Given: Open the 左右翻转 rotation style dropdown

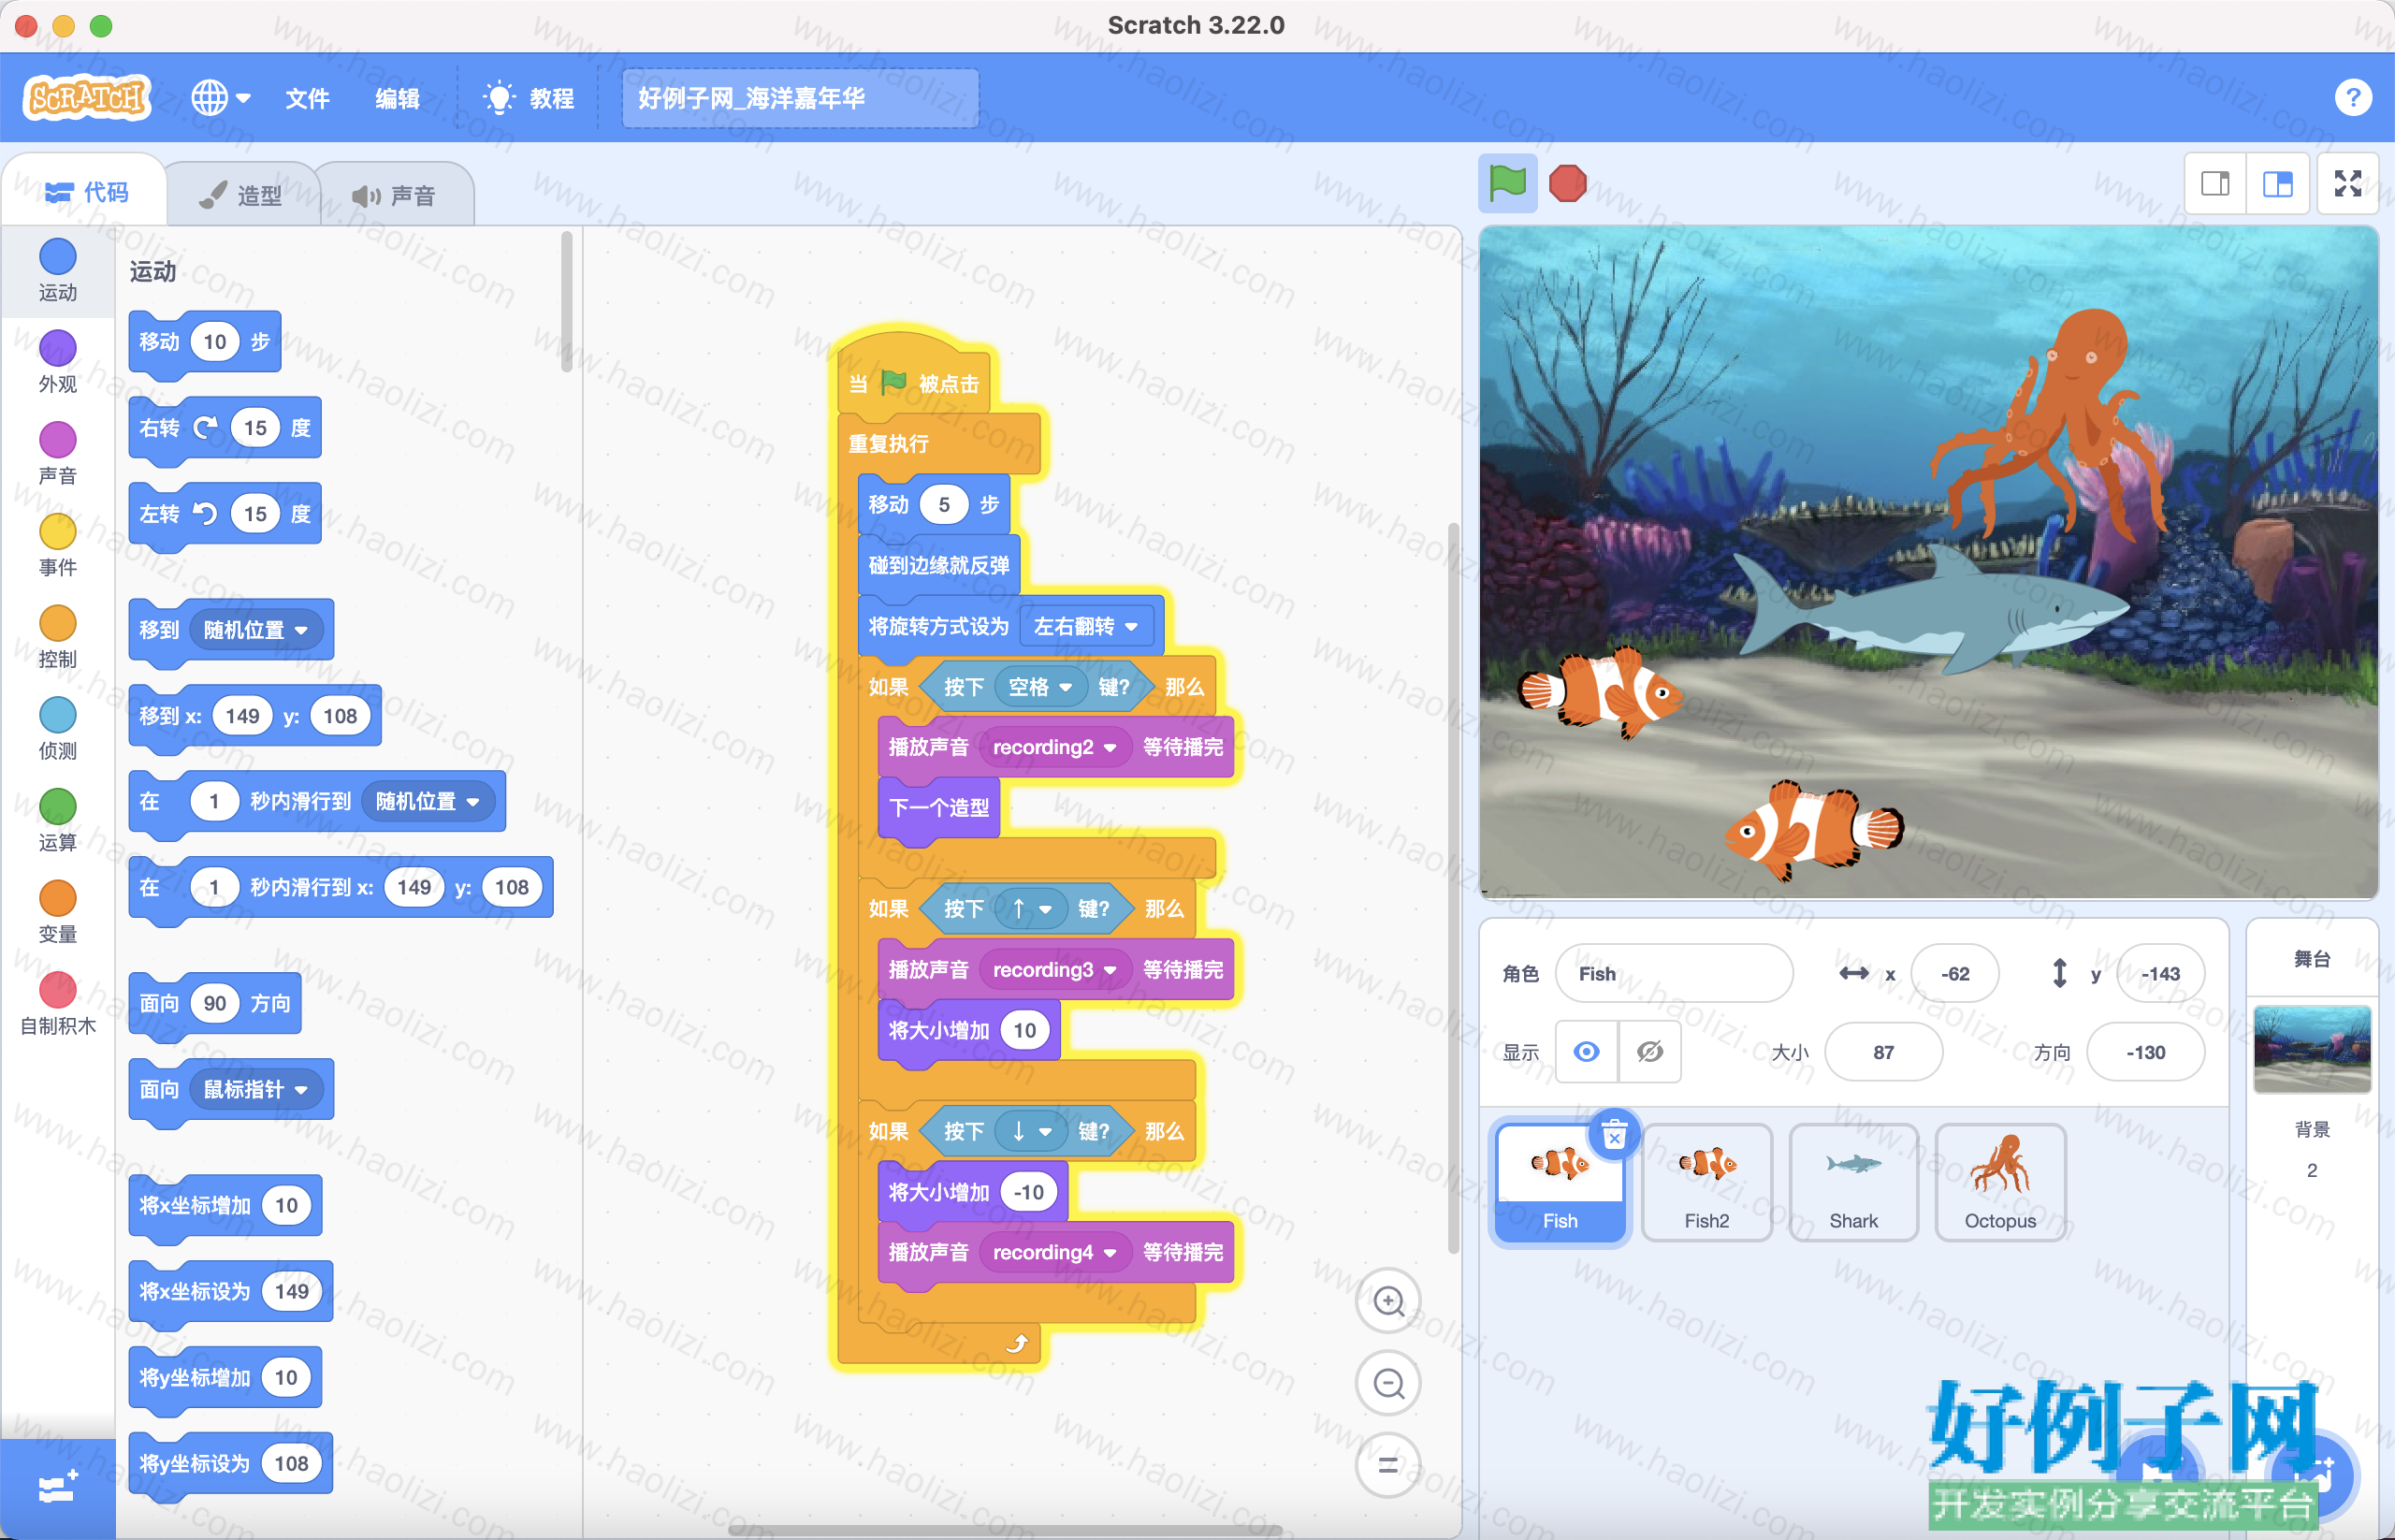Looking at the screenshot, I should click(1086, 626).
